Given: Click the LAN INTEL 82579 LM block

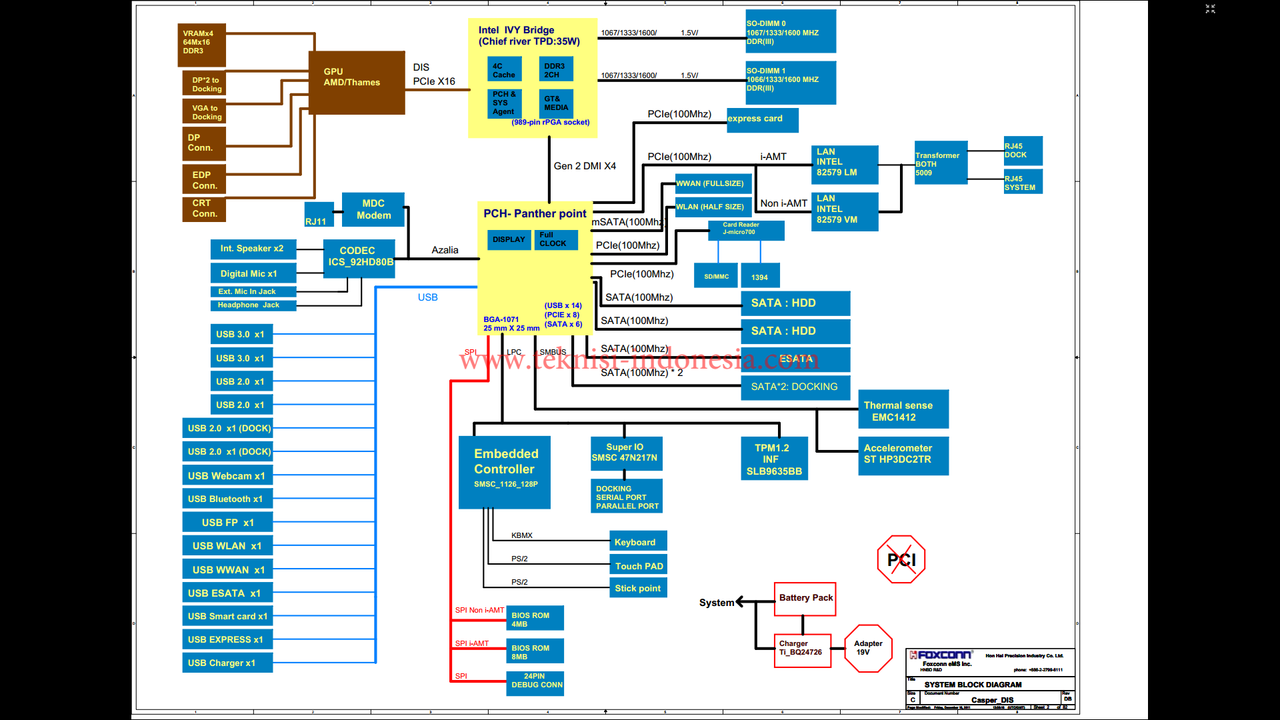Looking at the screenshot, I should 845,165.
